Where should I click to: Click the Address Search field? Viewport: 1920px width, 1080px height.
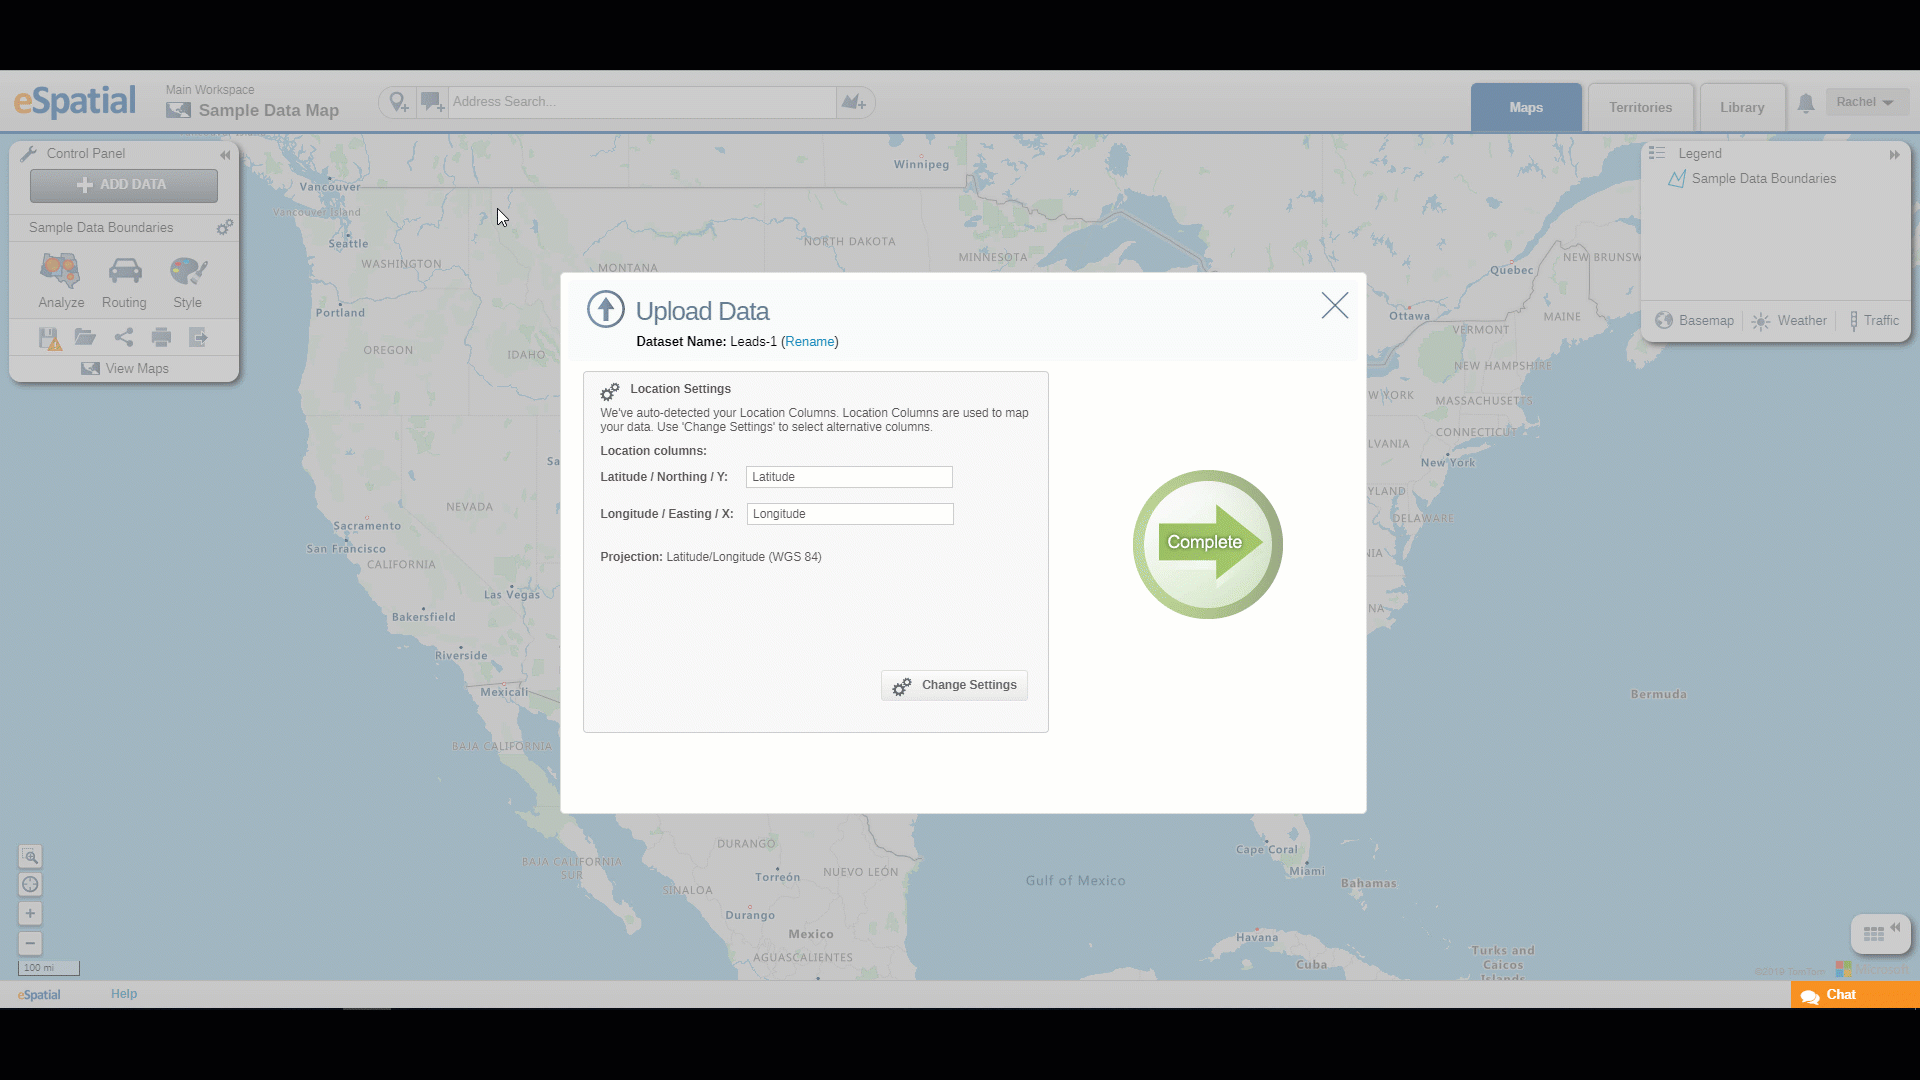[x=642, y=102]
